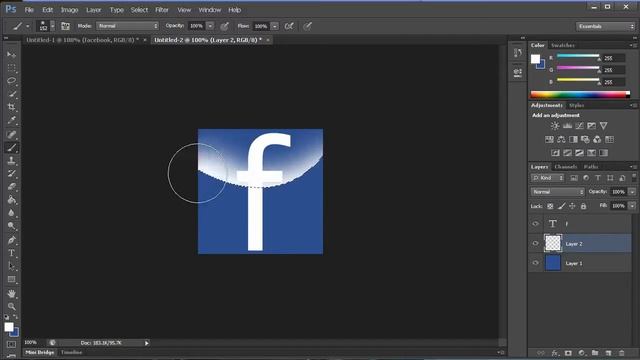The height and width of the screenshot is (360, 640).
Task: Add a Levels adjustment
Action: pyautogui.click(x=567, y=126)
